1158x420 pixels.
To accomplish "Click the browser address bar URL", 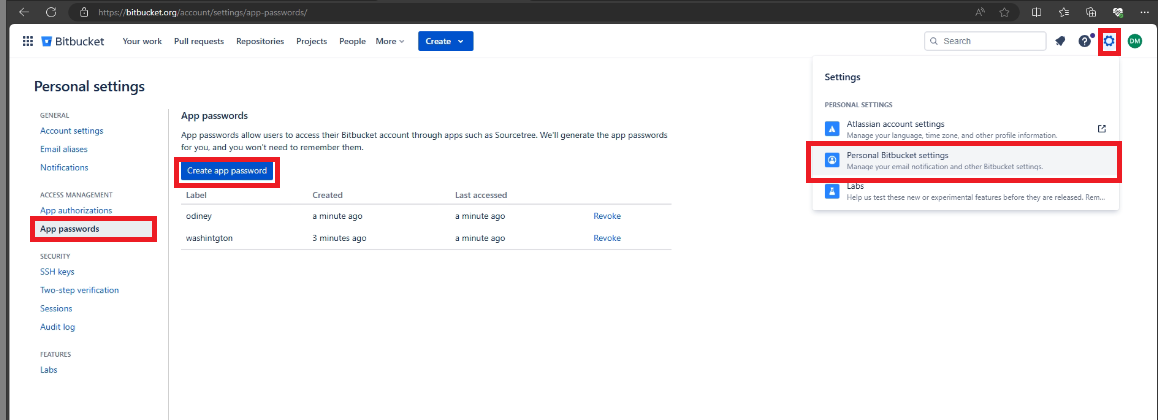I will [203, 13].
